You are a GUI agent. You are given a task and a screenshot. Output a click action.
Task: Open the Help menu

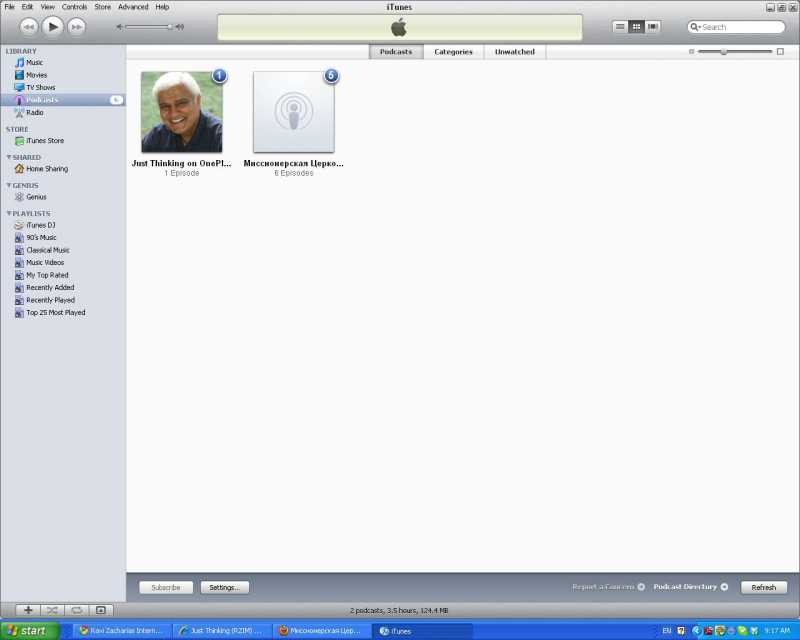162,7
